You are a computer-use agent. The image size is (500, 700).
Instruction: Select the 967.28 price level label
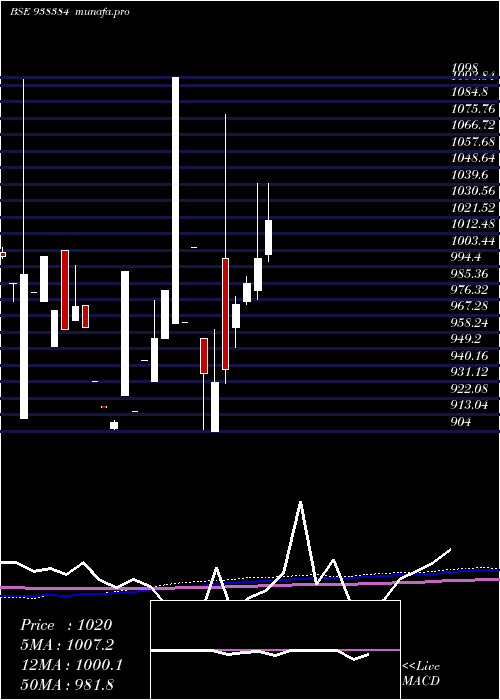click(x=469, y=306)
